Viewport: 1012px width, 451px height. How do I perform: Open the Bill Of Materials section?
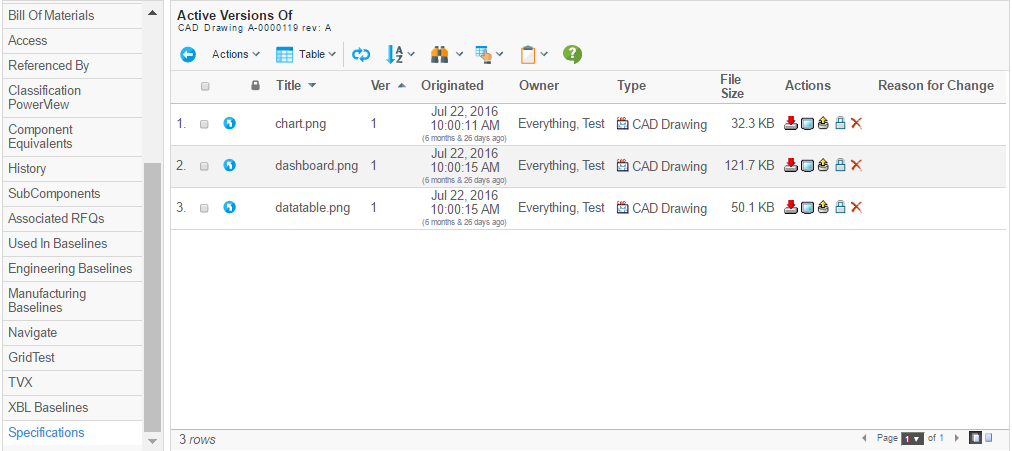[x=51, y=16]
